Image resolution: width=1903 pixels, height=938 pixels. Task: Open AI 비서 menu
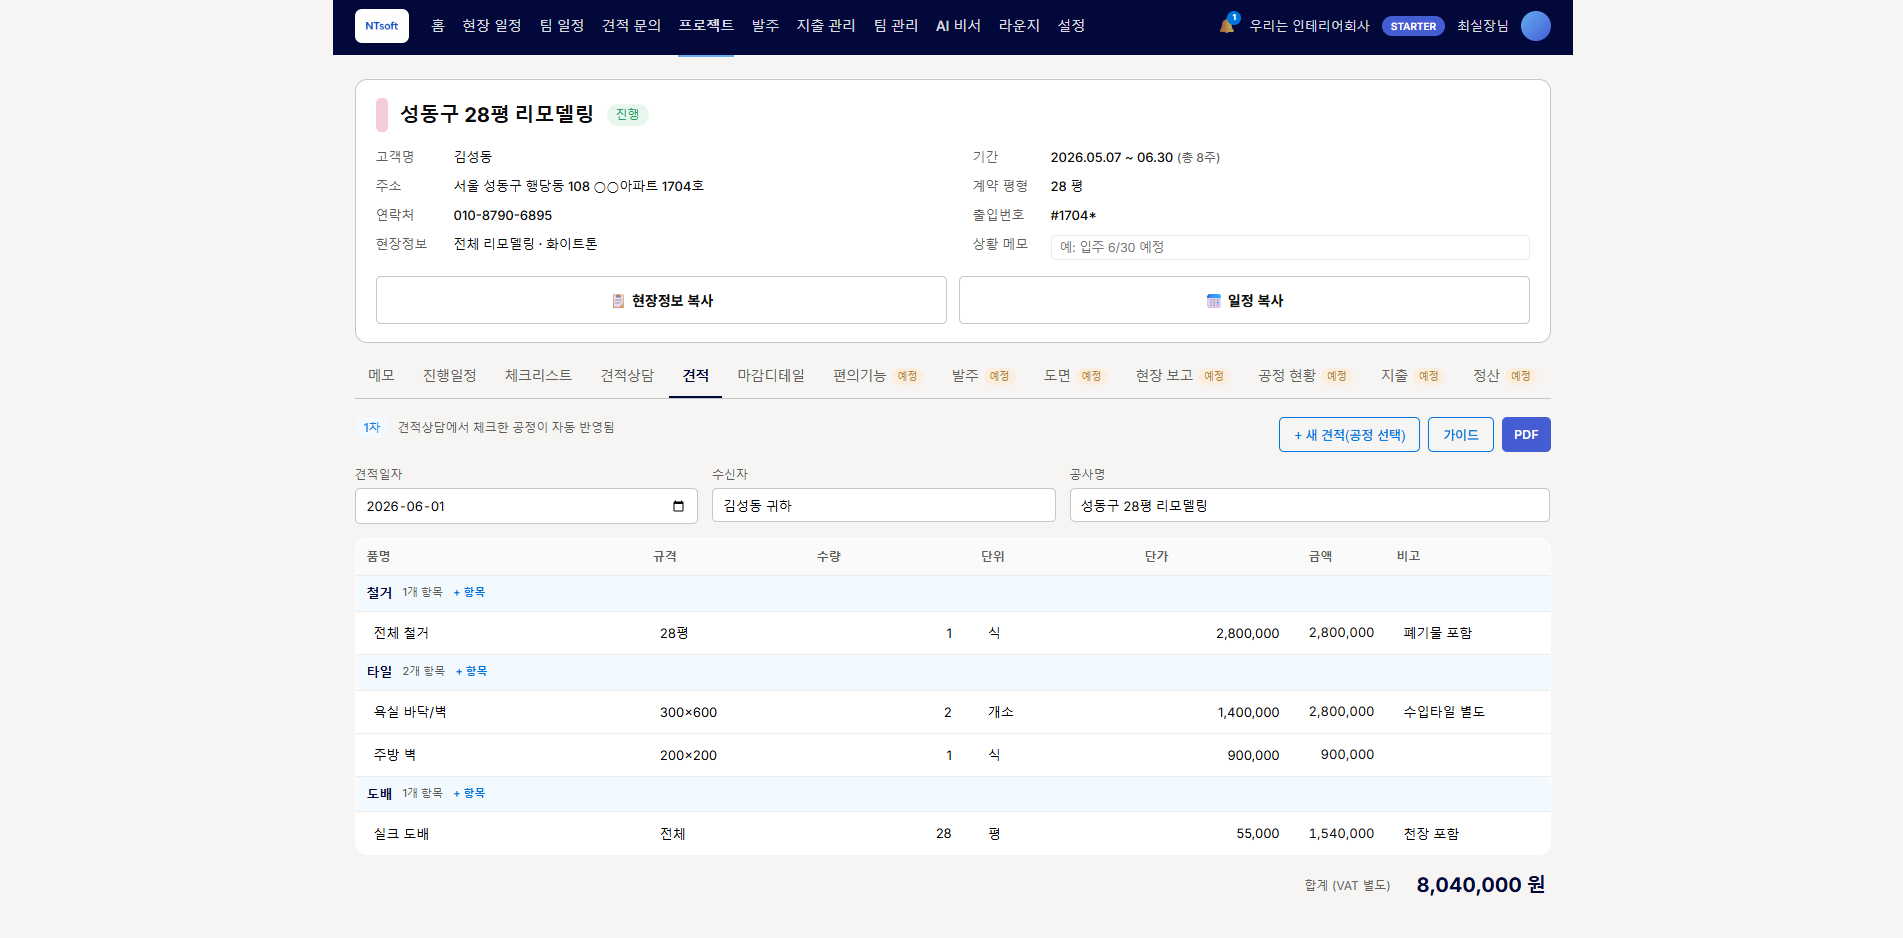point(958,26)
